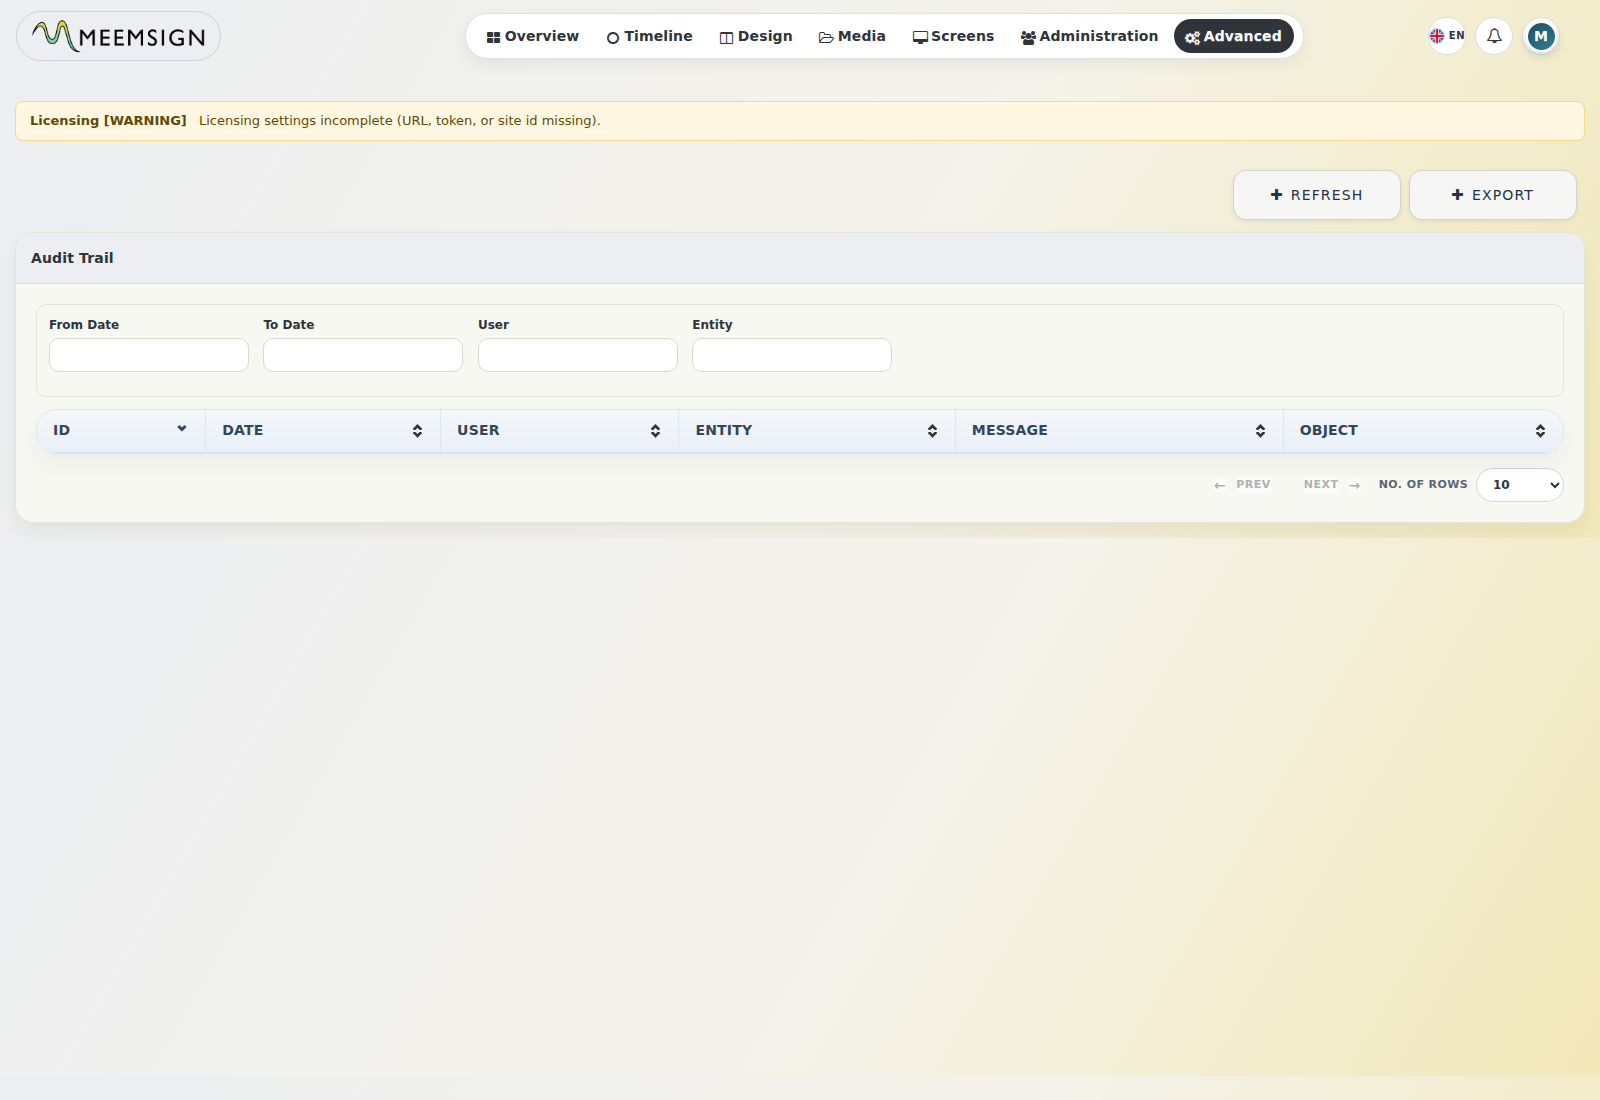Focus the From Date field
Viewport: 1600px width, 1100px height.
pos(149,355)
